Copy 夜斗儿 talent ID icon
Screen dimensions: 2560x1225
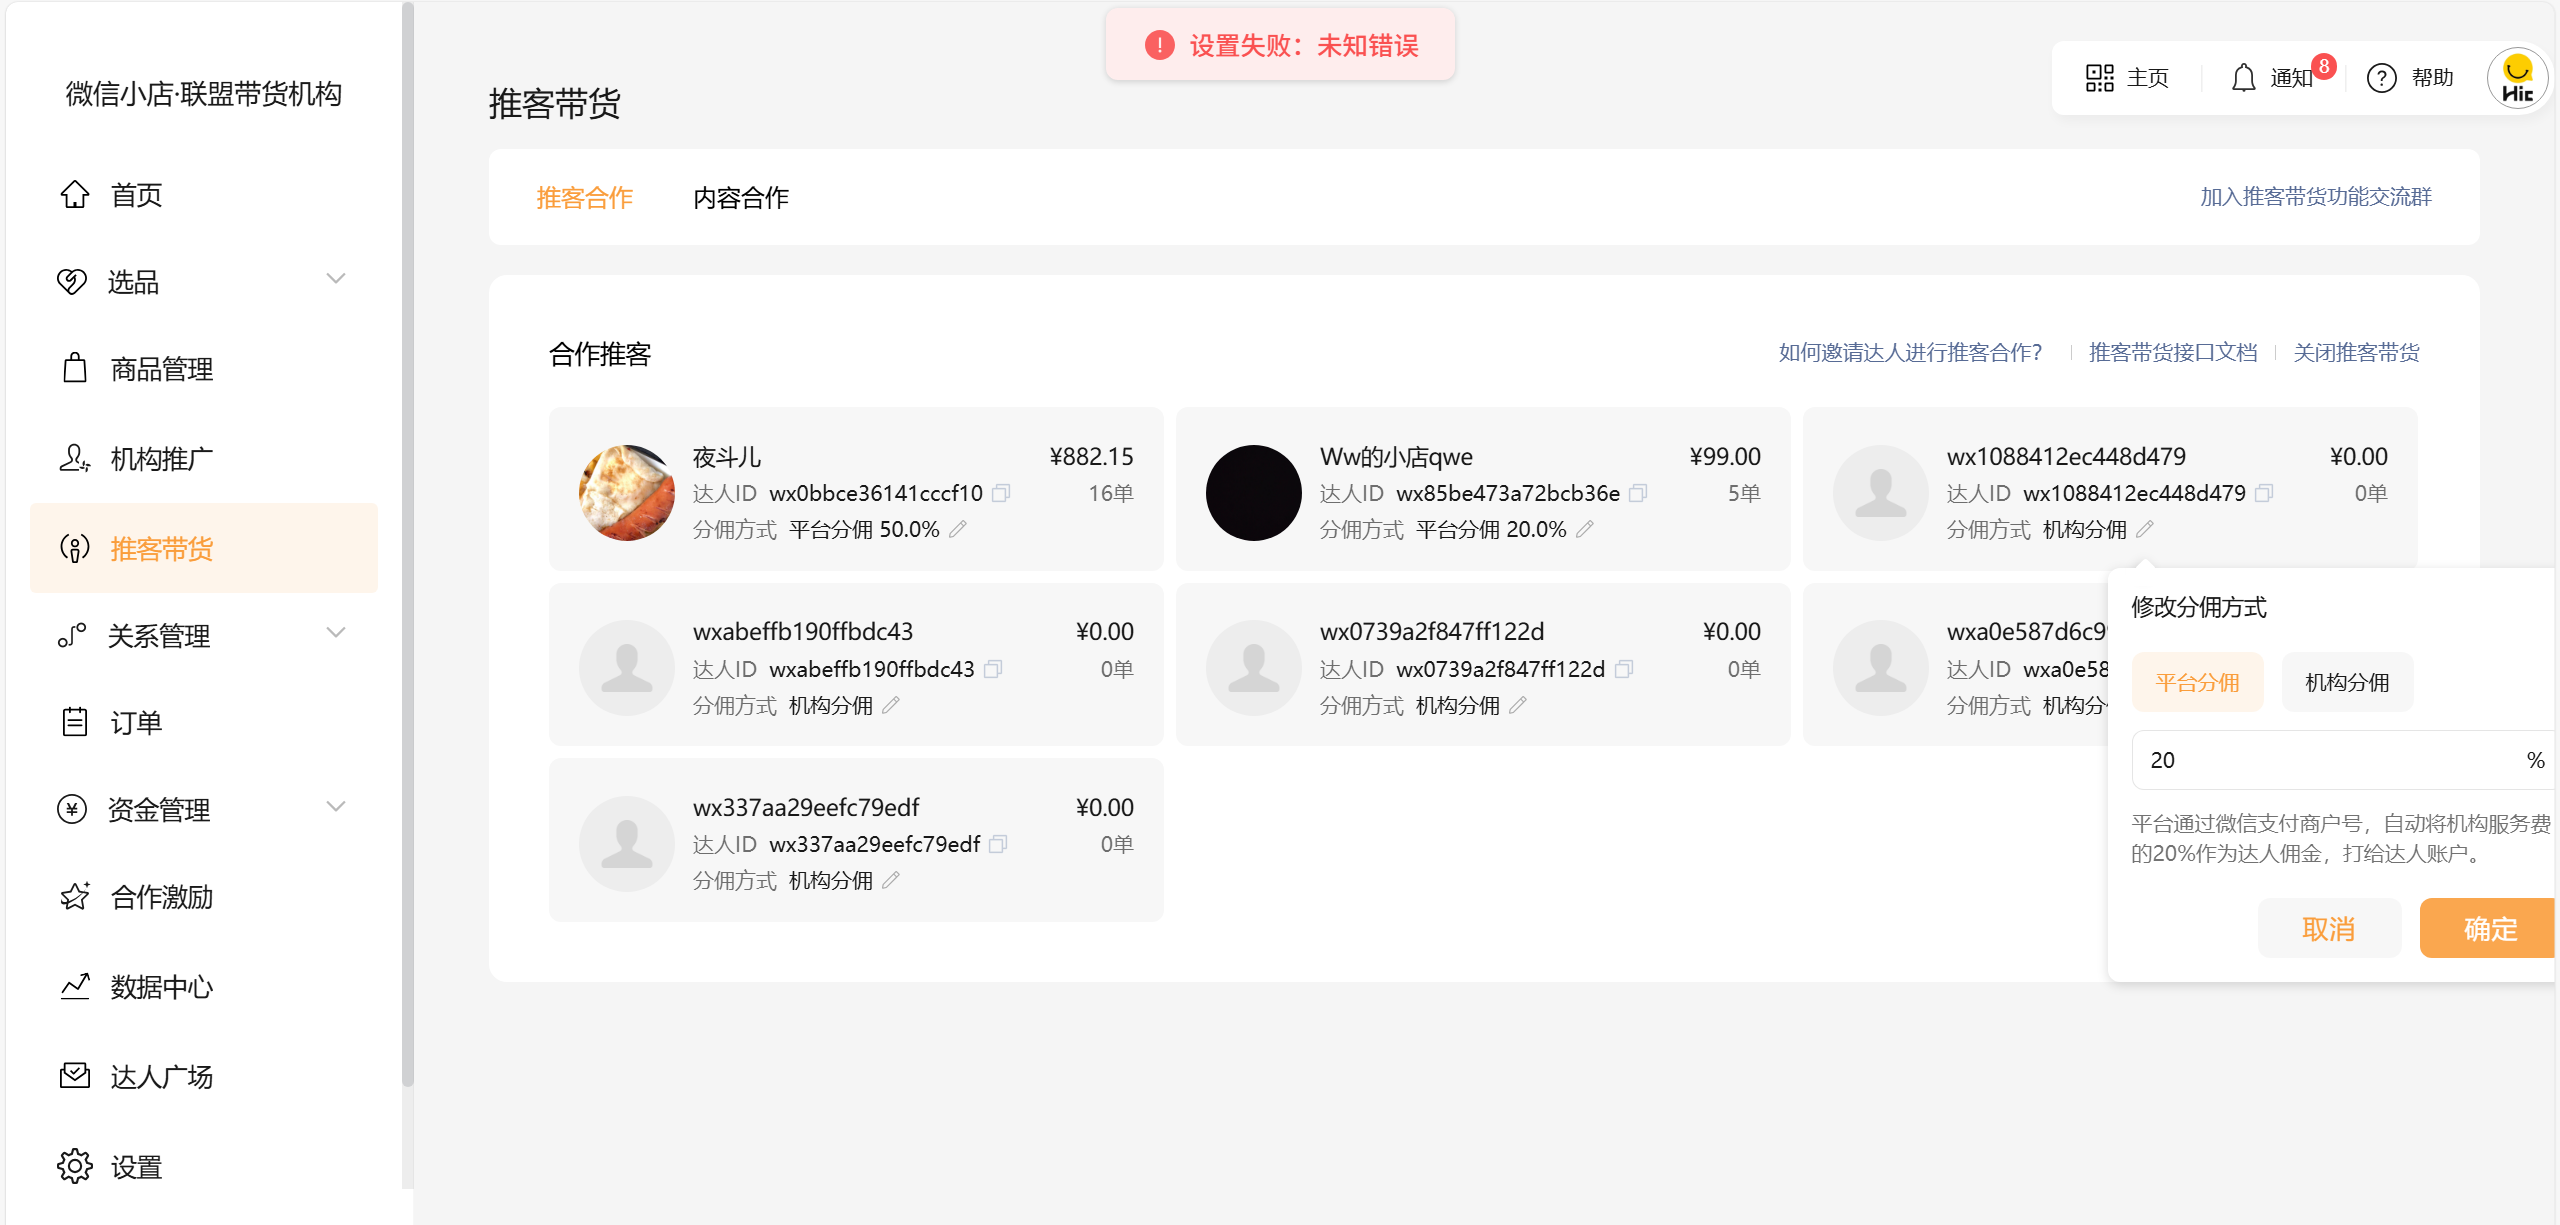pos(1001,493)
